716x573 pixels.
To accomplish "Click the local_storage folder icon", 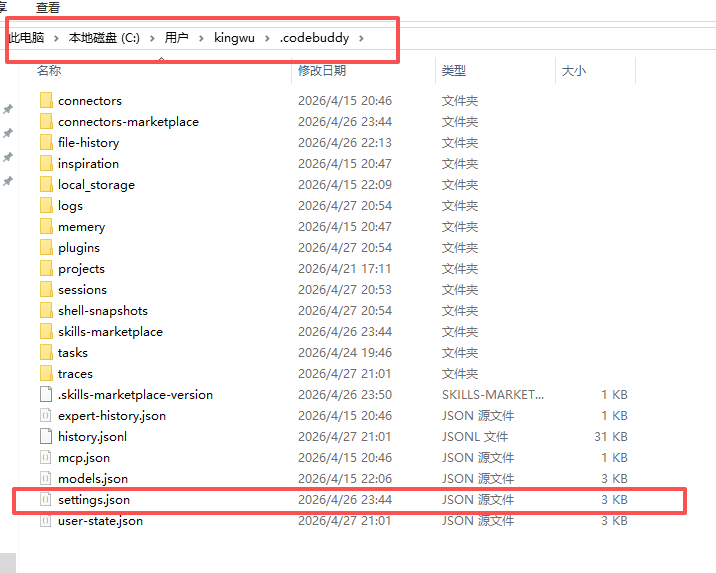I will coord(46,184).
